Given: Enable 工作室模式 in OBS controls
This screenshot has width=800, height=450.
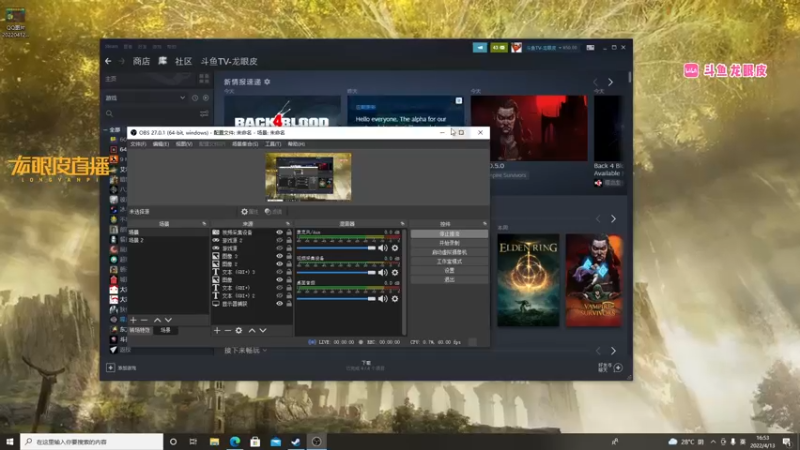Looking at the screenshot, I should coord(449,261).
